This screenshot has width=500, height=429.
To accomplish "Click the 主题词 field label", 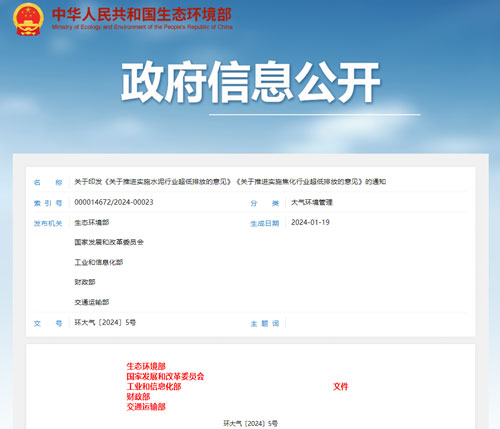I will click(x=265, y=323).
